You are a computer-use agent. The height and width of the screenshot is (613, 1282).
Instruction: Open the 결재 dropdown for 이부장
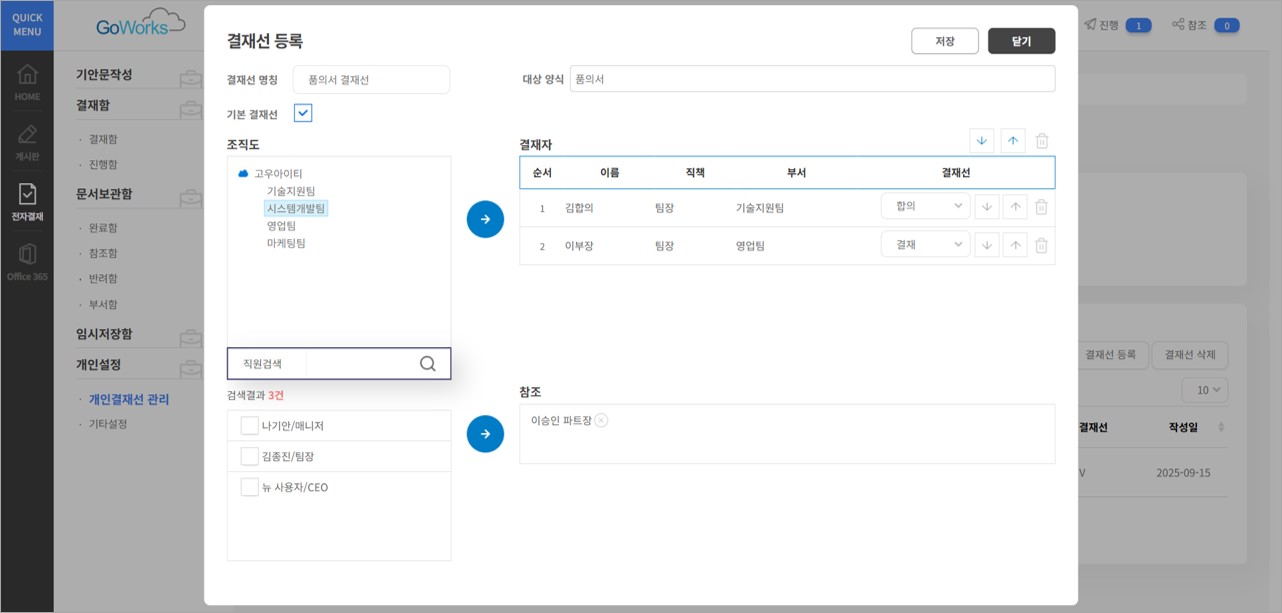926,244
